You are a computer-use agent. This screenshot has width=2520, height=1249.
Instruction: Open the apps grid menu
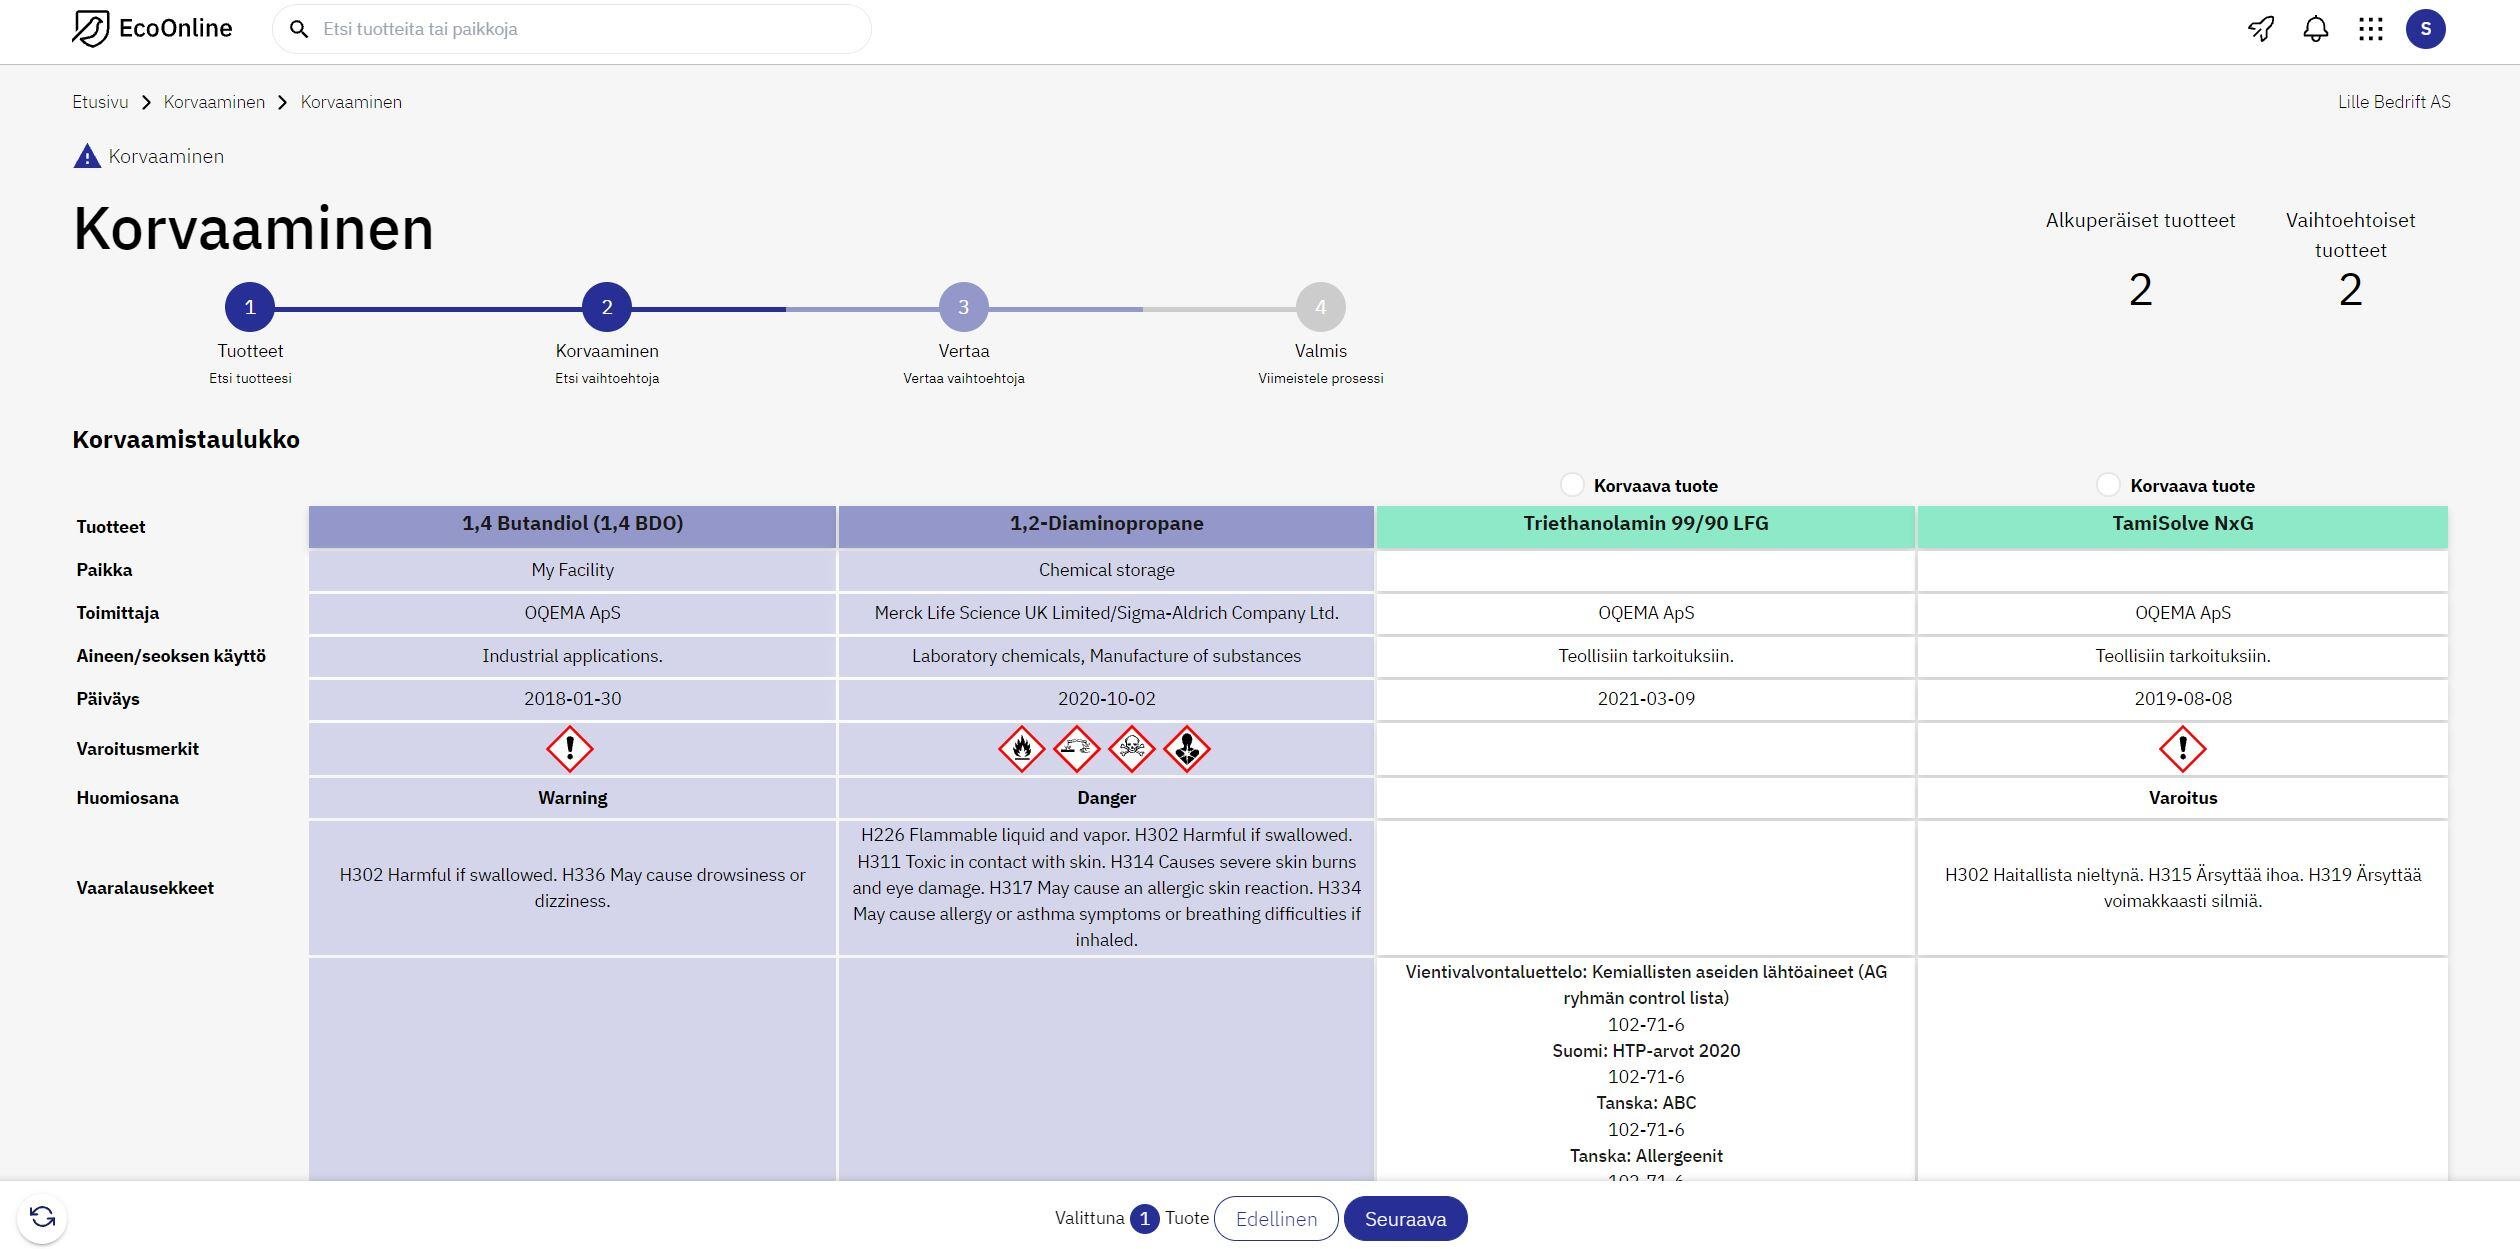[2371, 29]
